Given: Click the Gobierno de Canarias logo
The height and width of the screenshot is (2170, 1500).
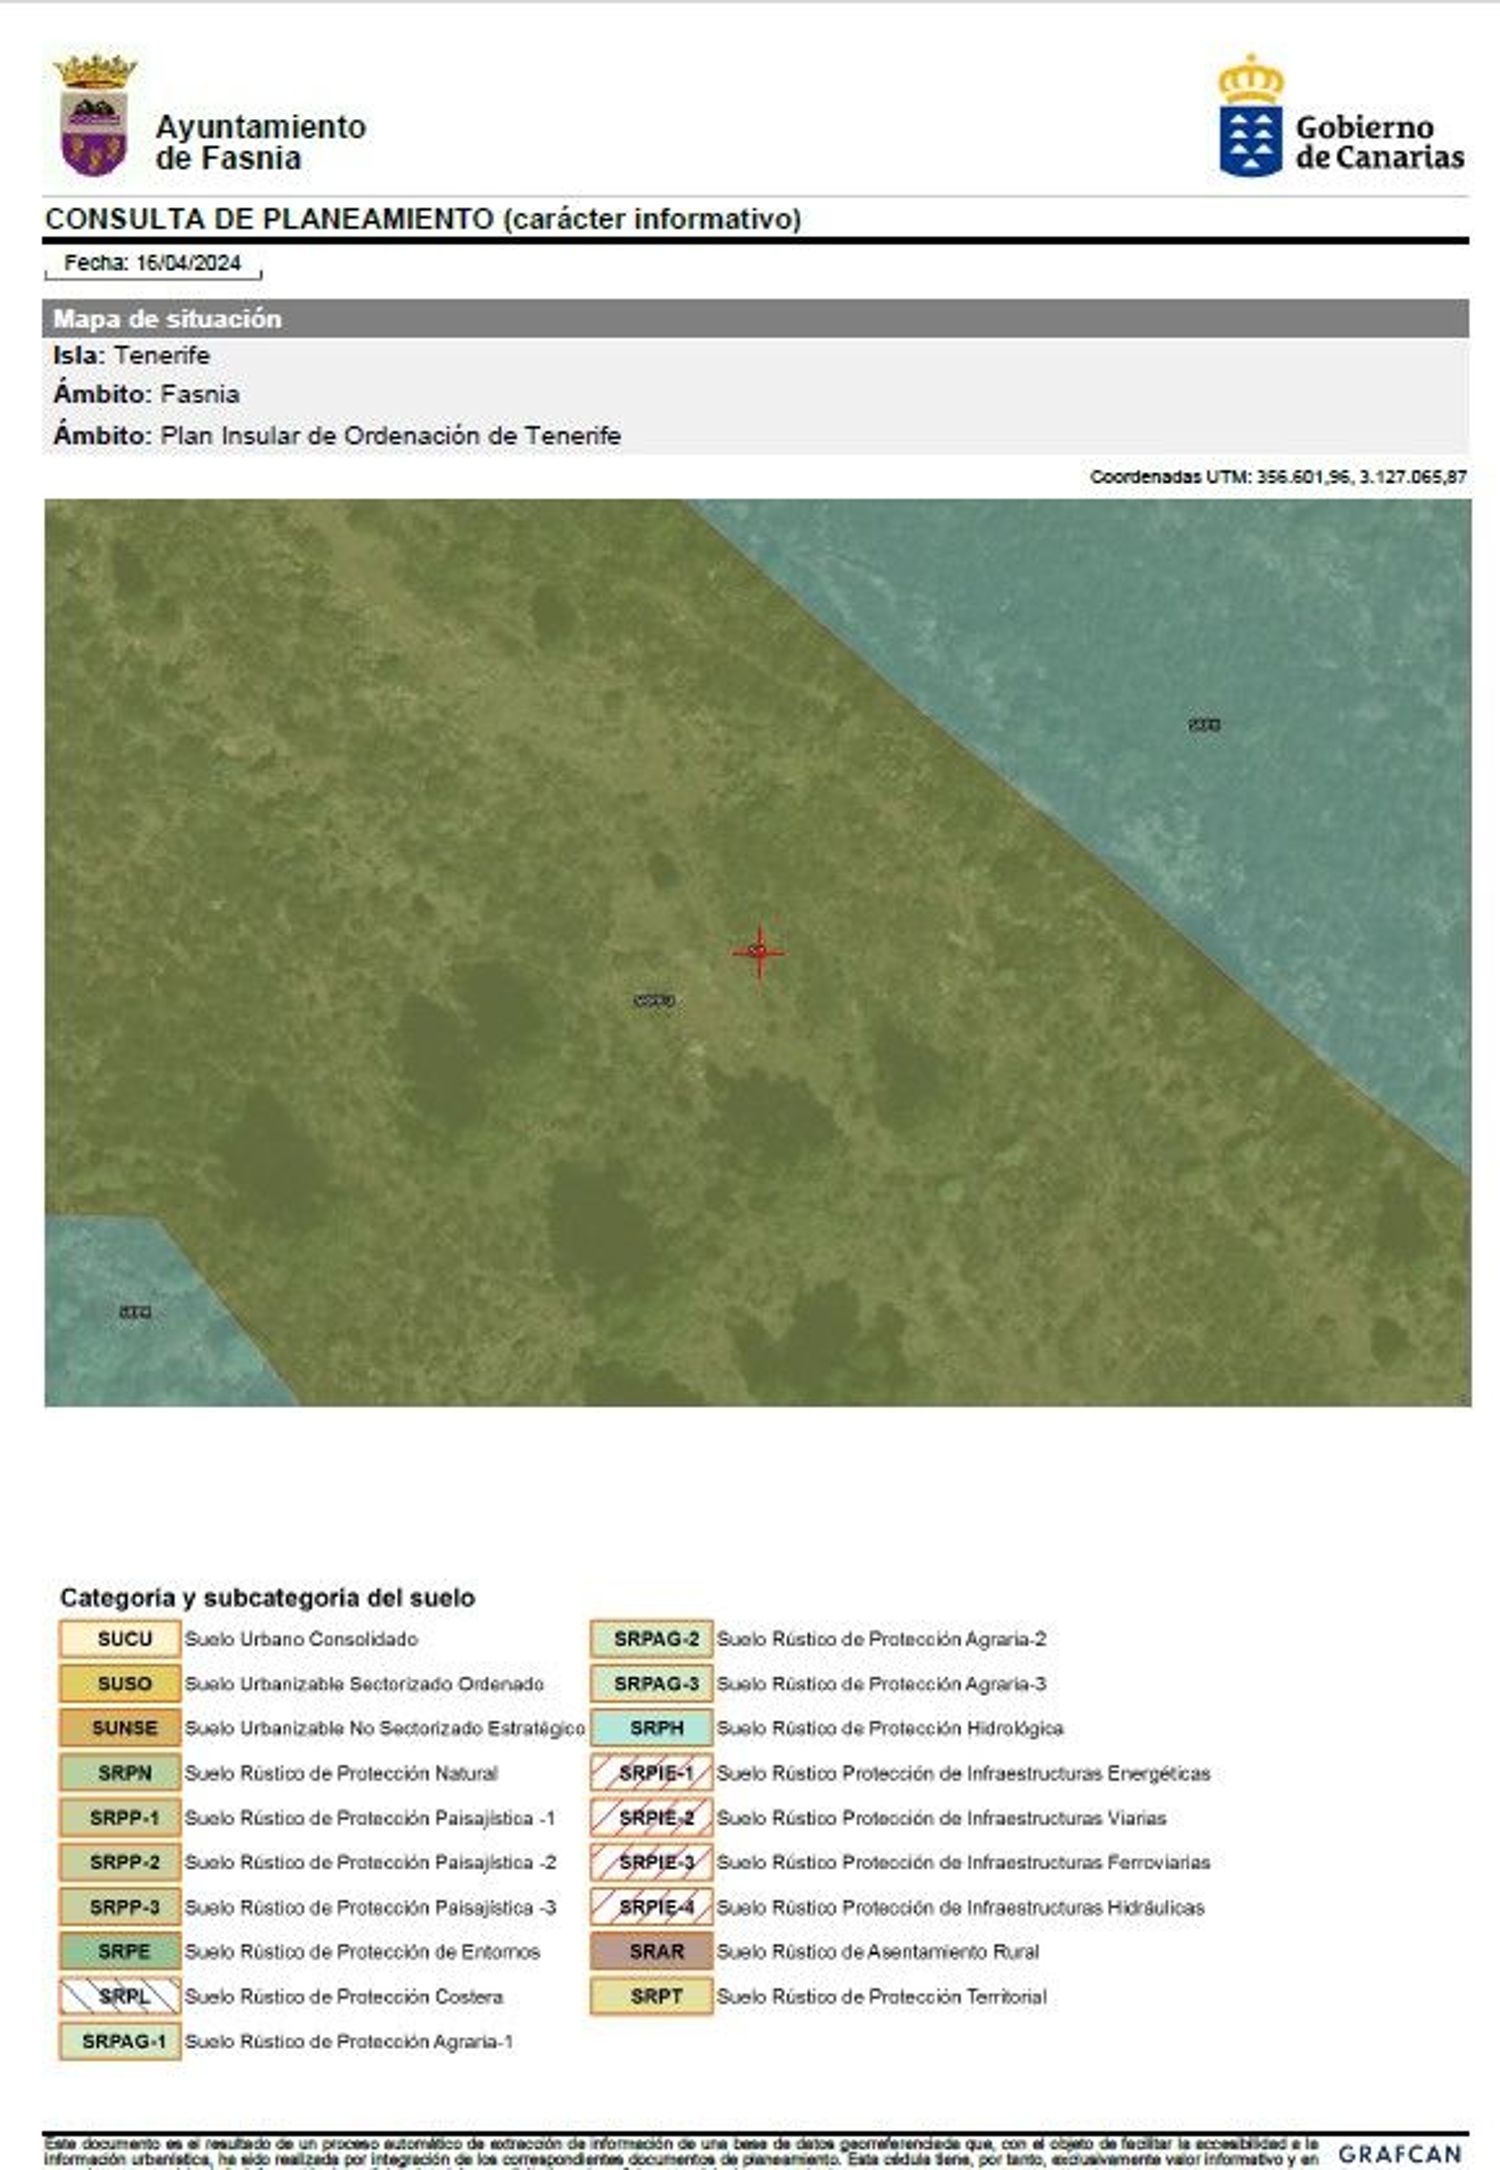Looking at the screenshot, I should click(1340, 116).
